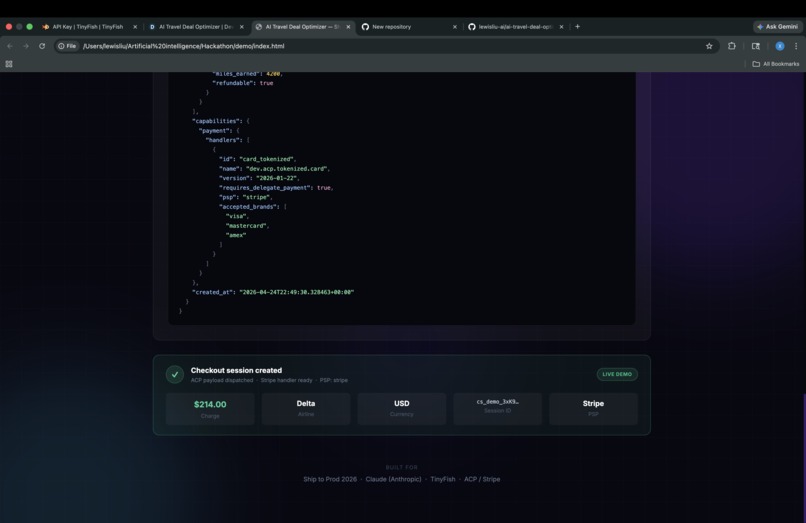The image size is (806, 523).
Task: Click the Ask Gemini button
Action: click(x=777, y=27)
